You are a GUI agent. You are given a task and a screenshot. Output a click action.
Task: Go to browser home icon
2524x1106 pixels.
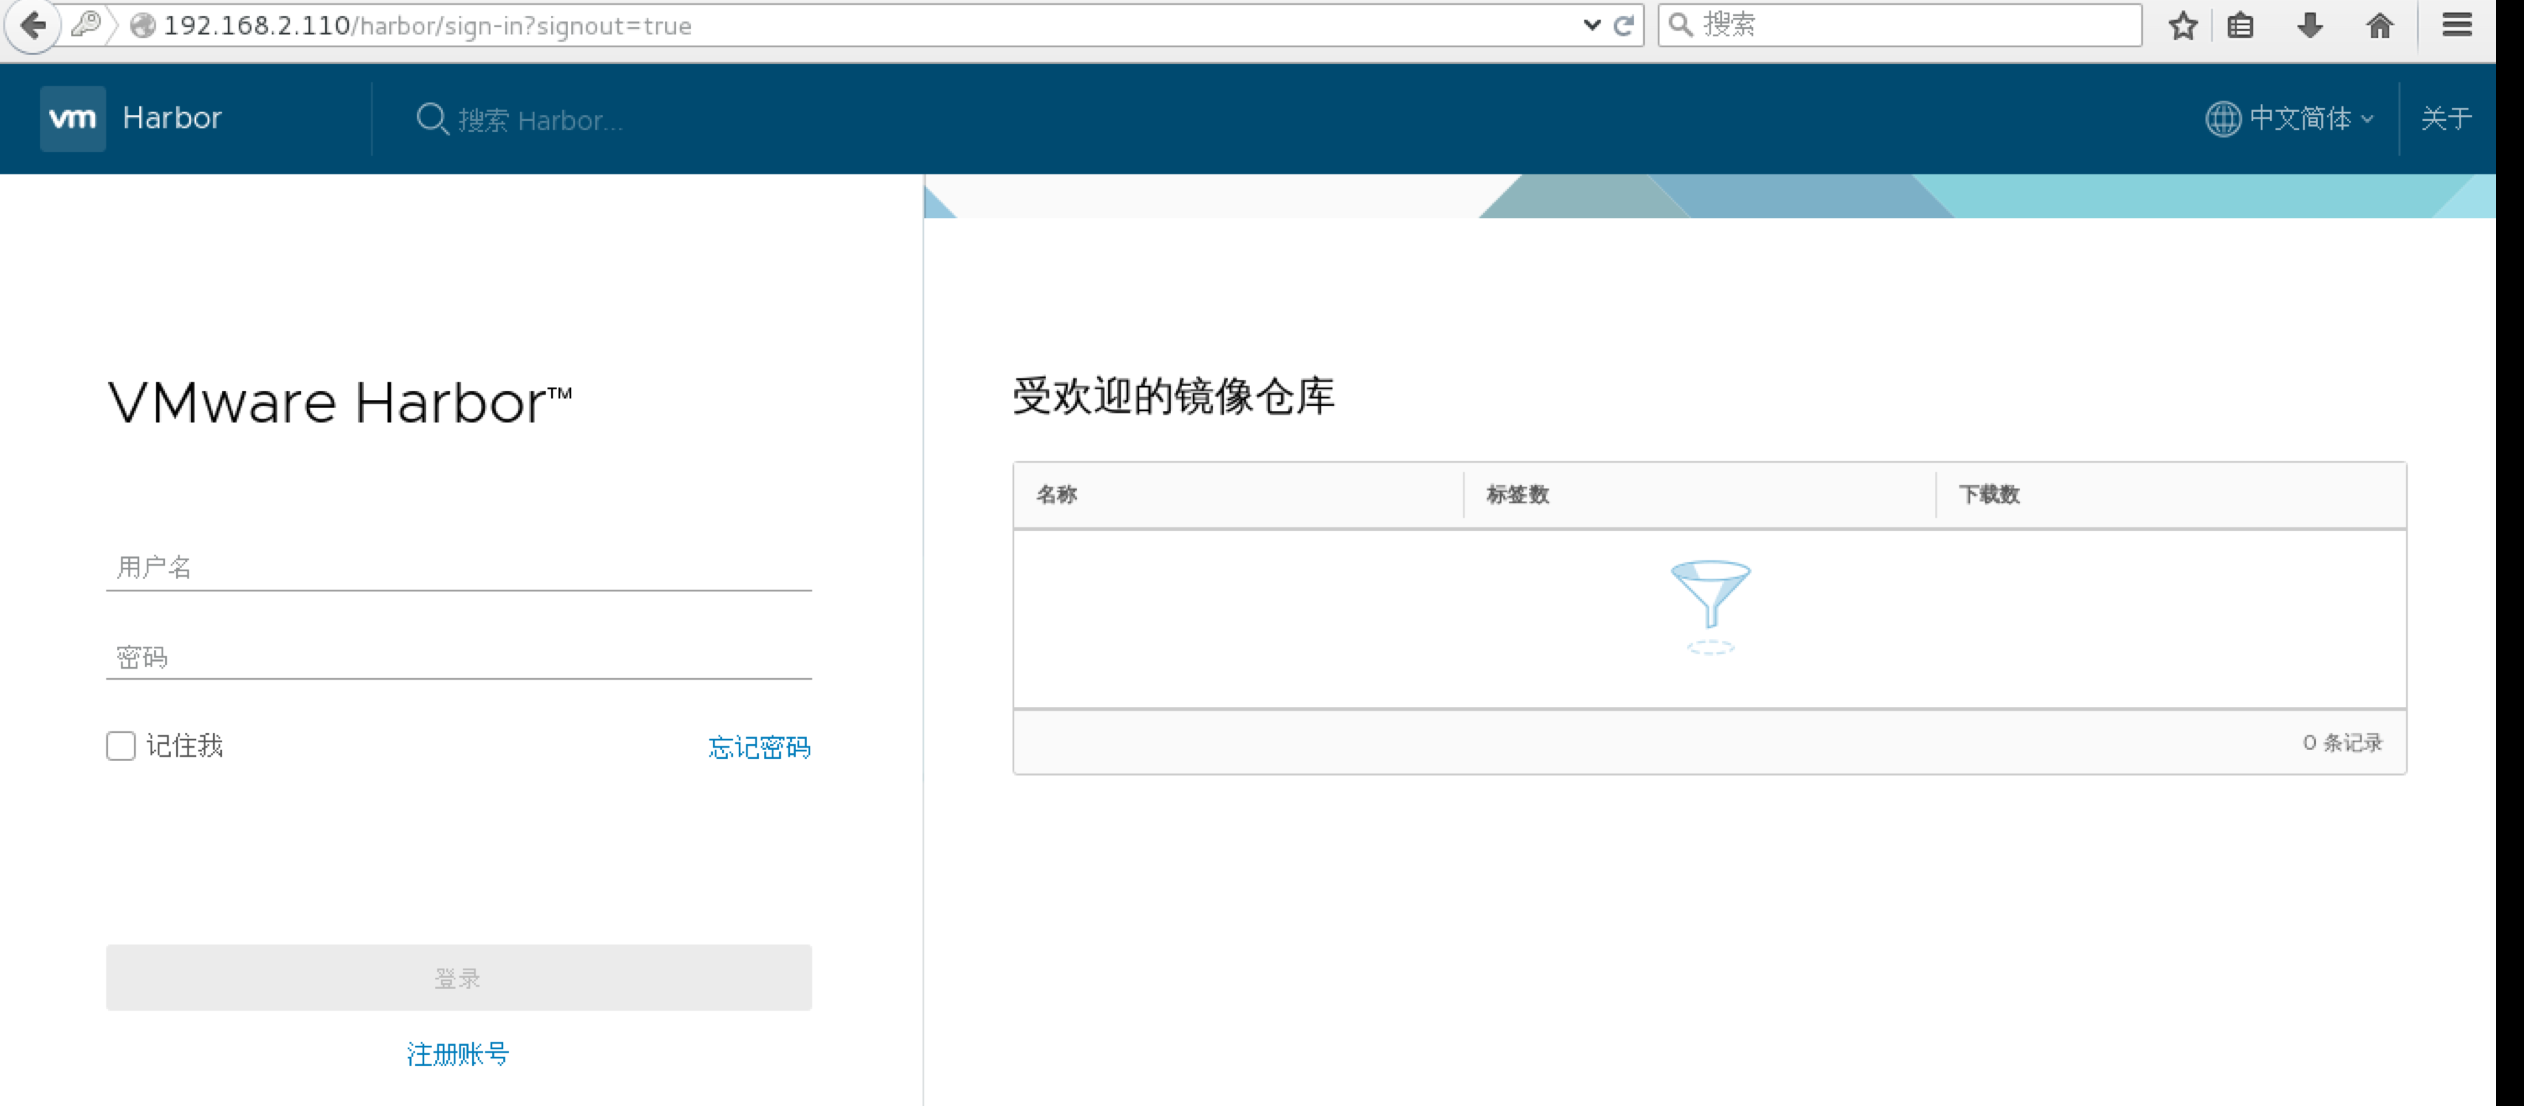(2380, 25)
